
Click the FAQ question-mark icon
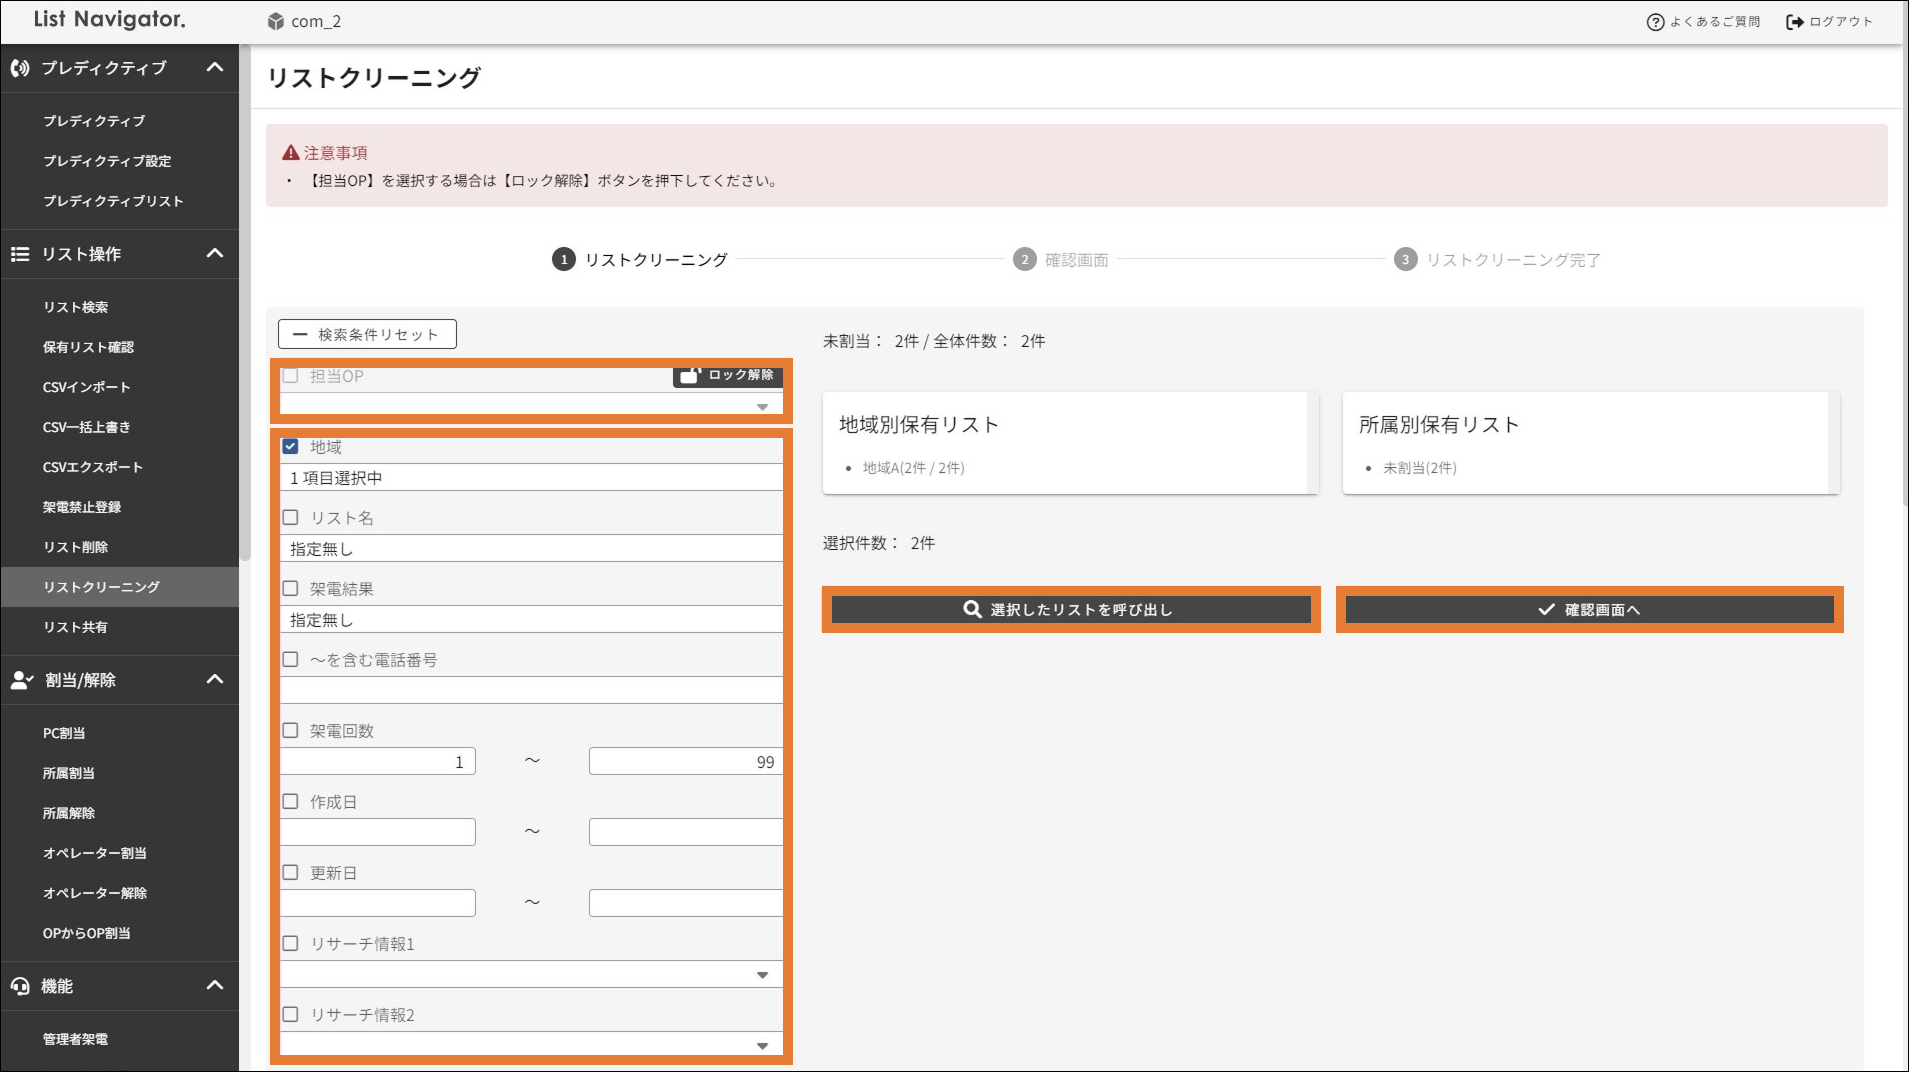pyautogui.click(x=1655, y=22)
